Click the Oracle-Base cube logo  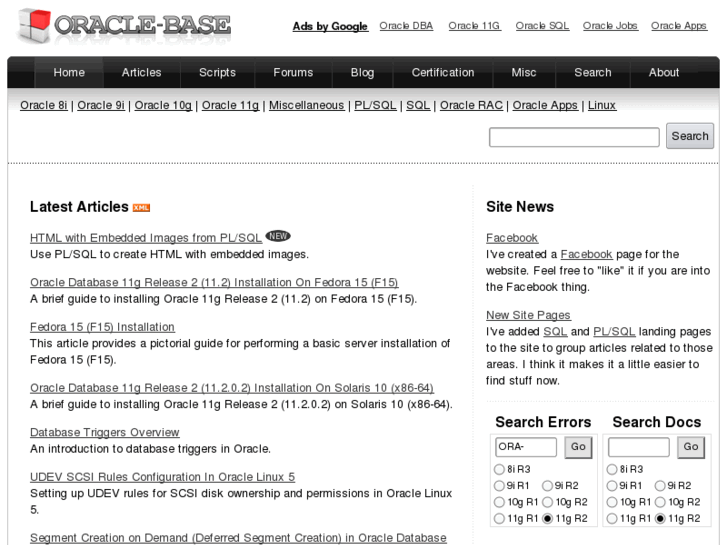tap(35, 26)
